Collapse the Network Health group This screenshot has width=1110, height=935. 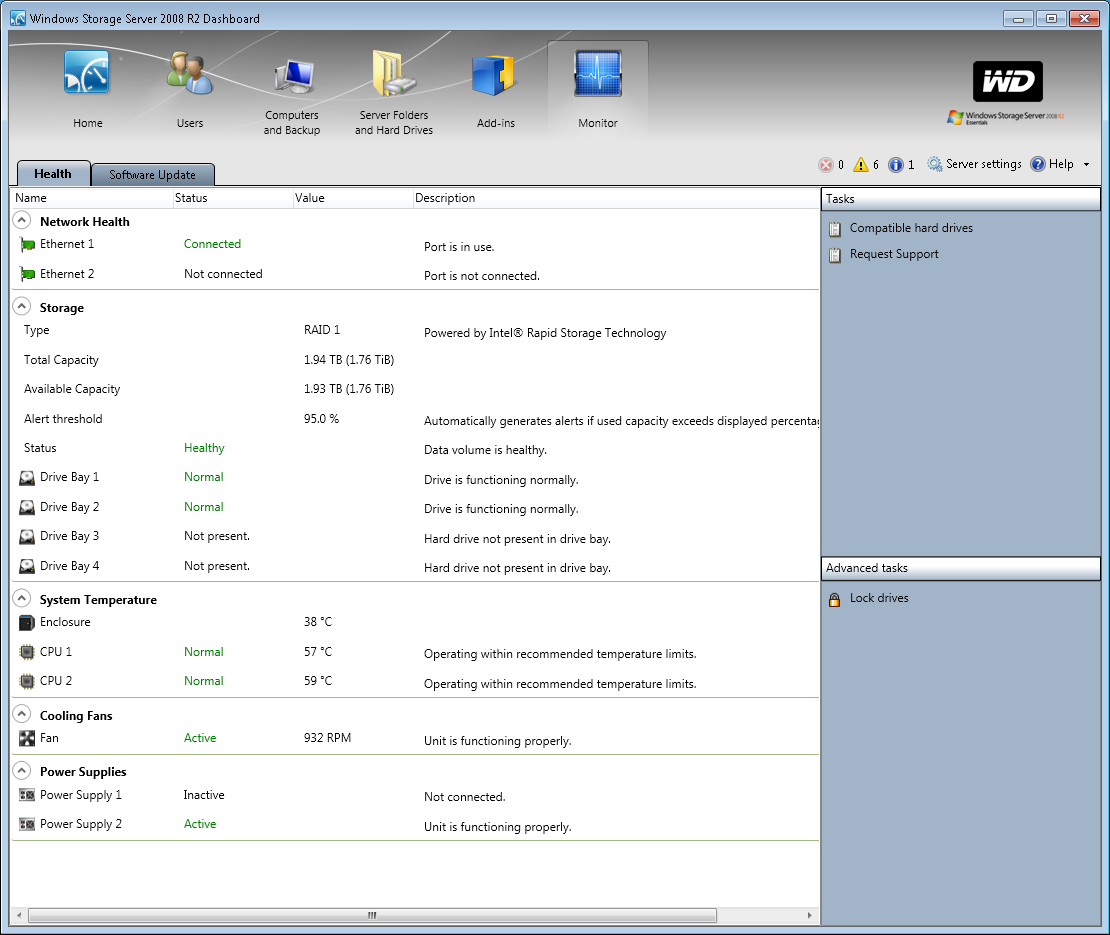click(x=22, y=221)
